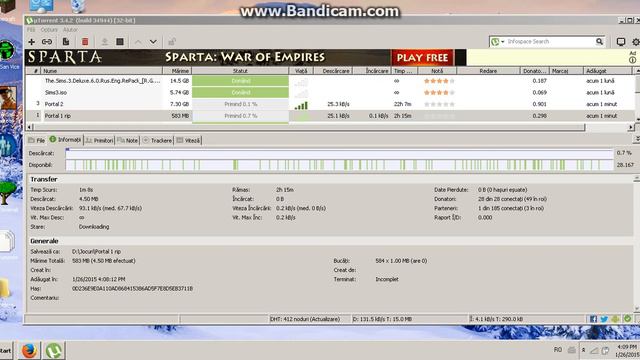This screenshot has height=360, width=640.
Task: Switch to the Viteza tab
Action: 188,140
